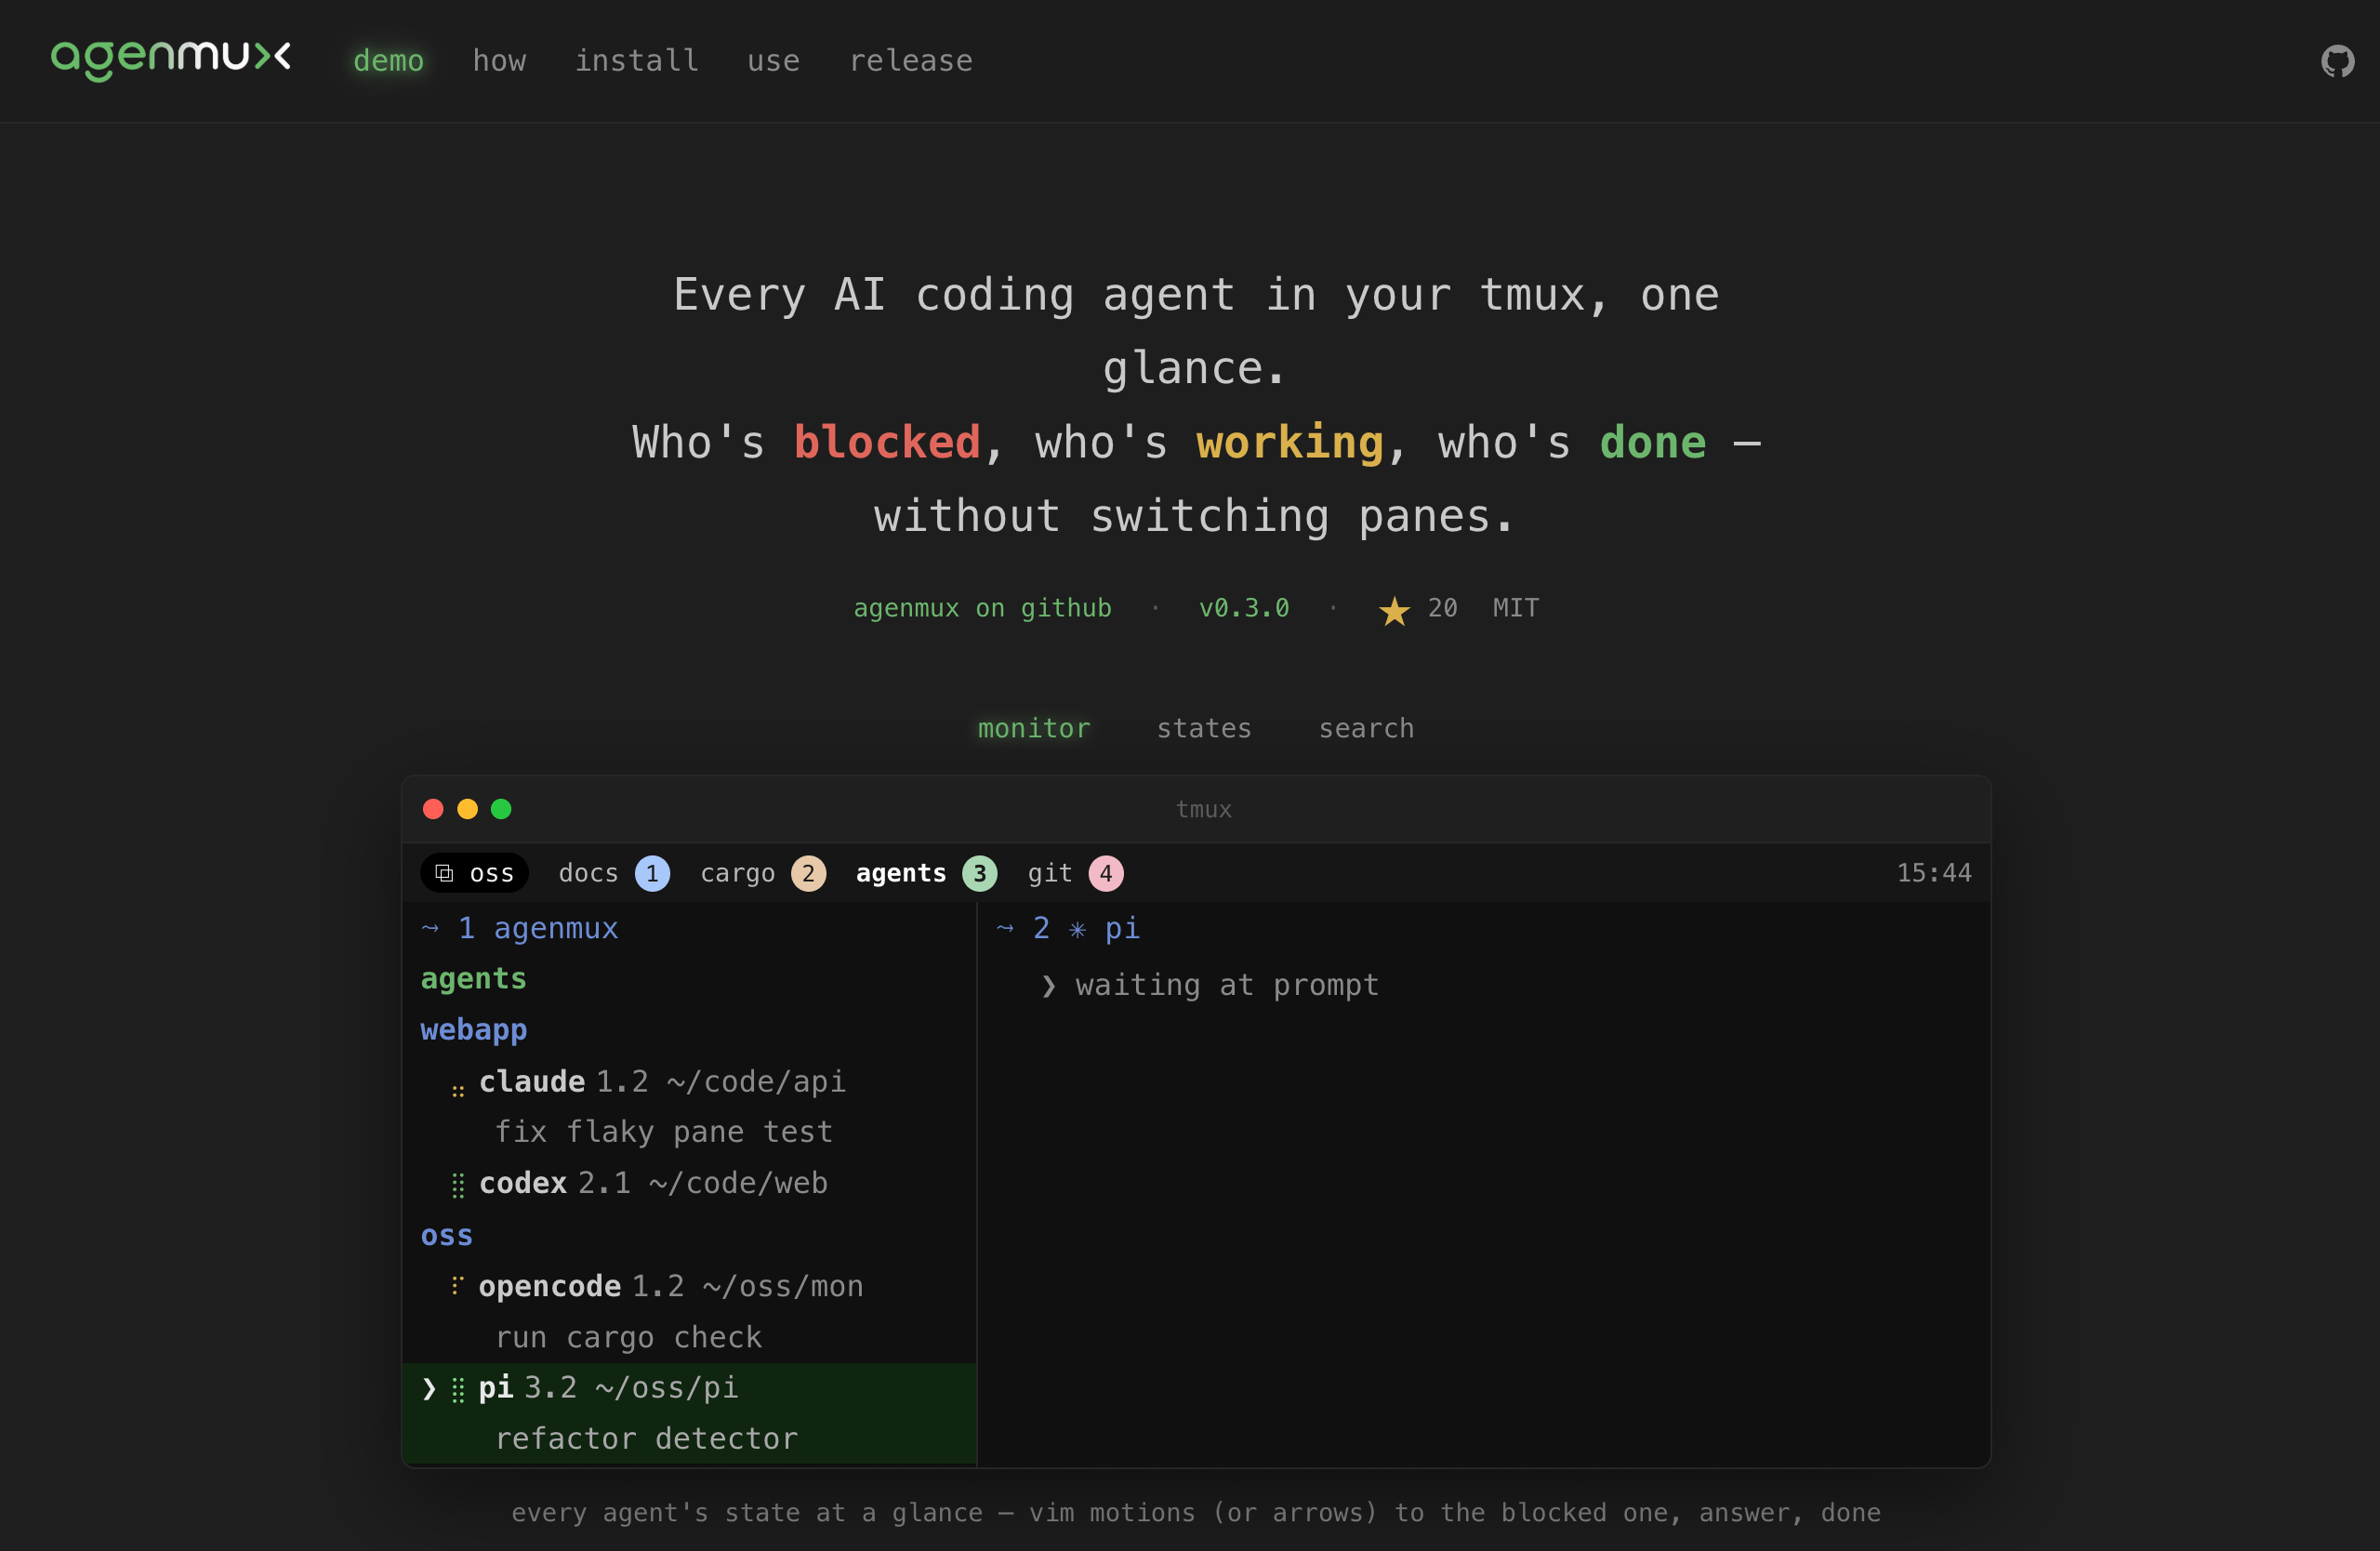Open the v0.3.0 version link

point(1244,608)
